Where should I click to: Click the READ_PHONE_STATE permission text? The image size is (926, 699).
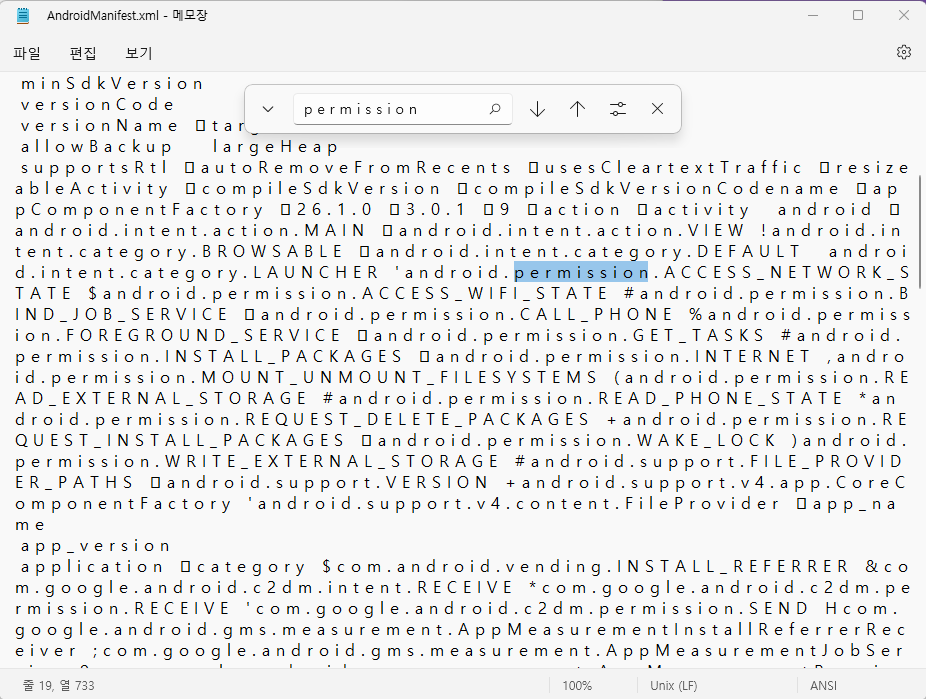click(x=720, y=399)
